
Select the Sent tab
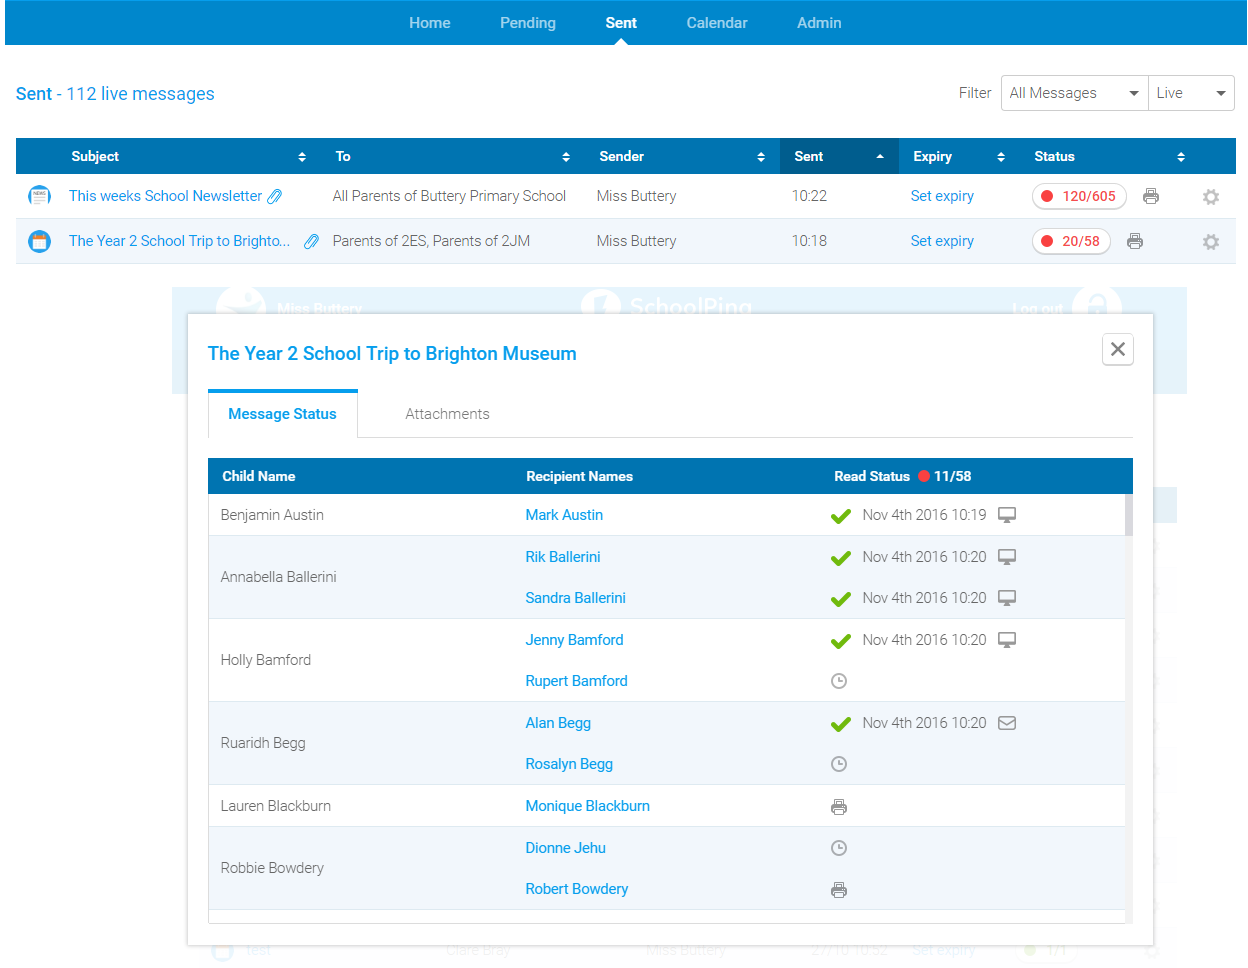pyautogui.click(x=621, y=23)
